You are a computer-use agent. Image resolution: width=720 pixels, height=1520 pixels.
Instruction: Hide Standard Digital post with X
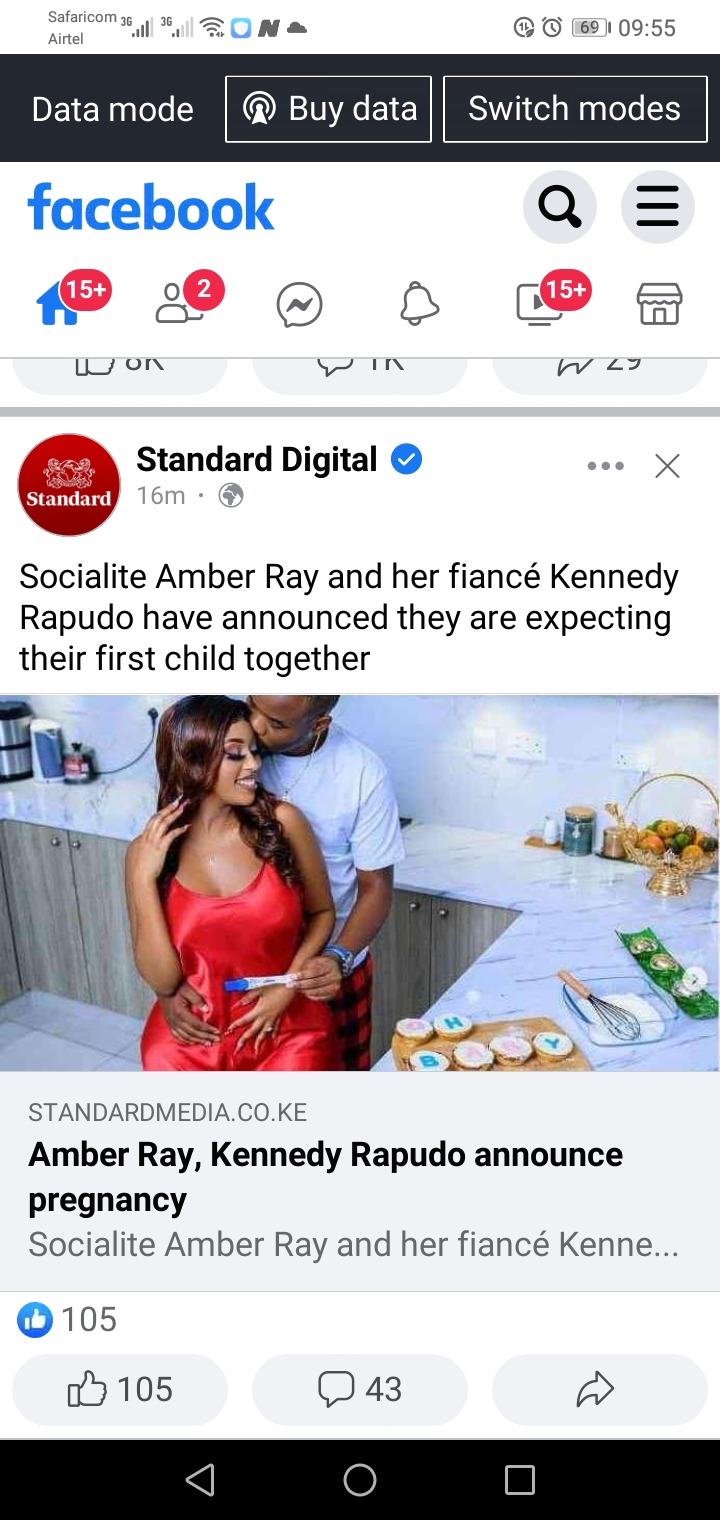667,466
